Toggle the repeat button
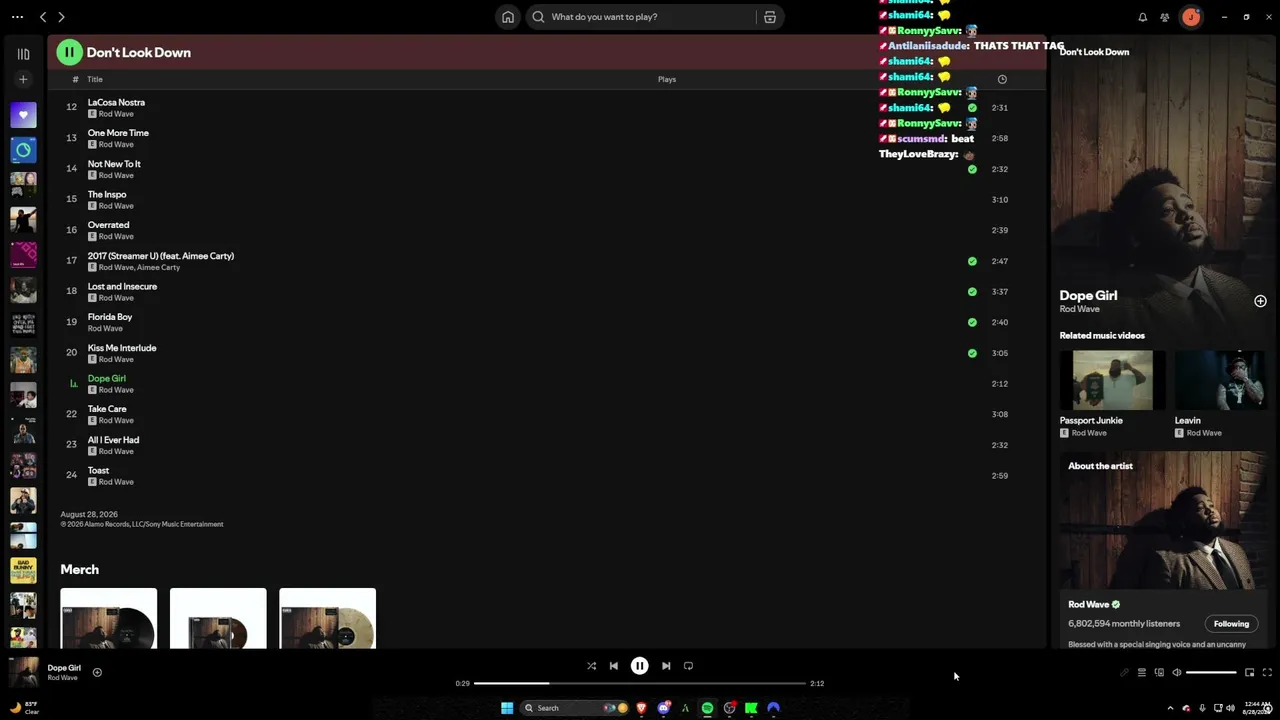 point(688,666)
